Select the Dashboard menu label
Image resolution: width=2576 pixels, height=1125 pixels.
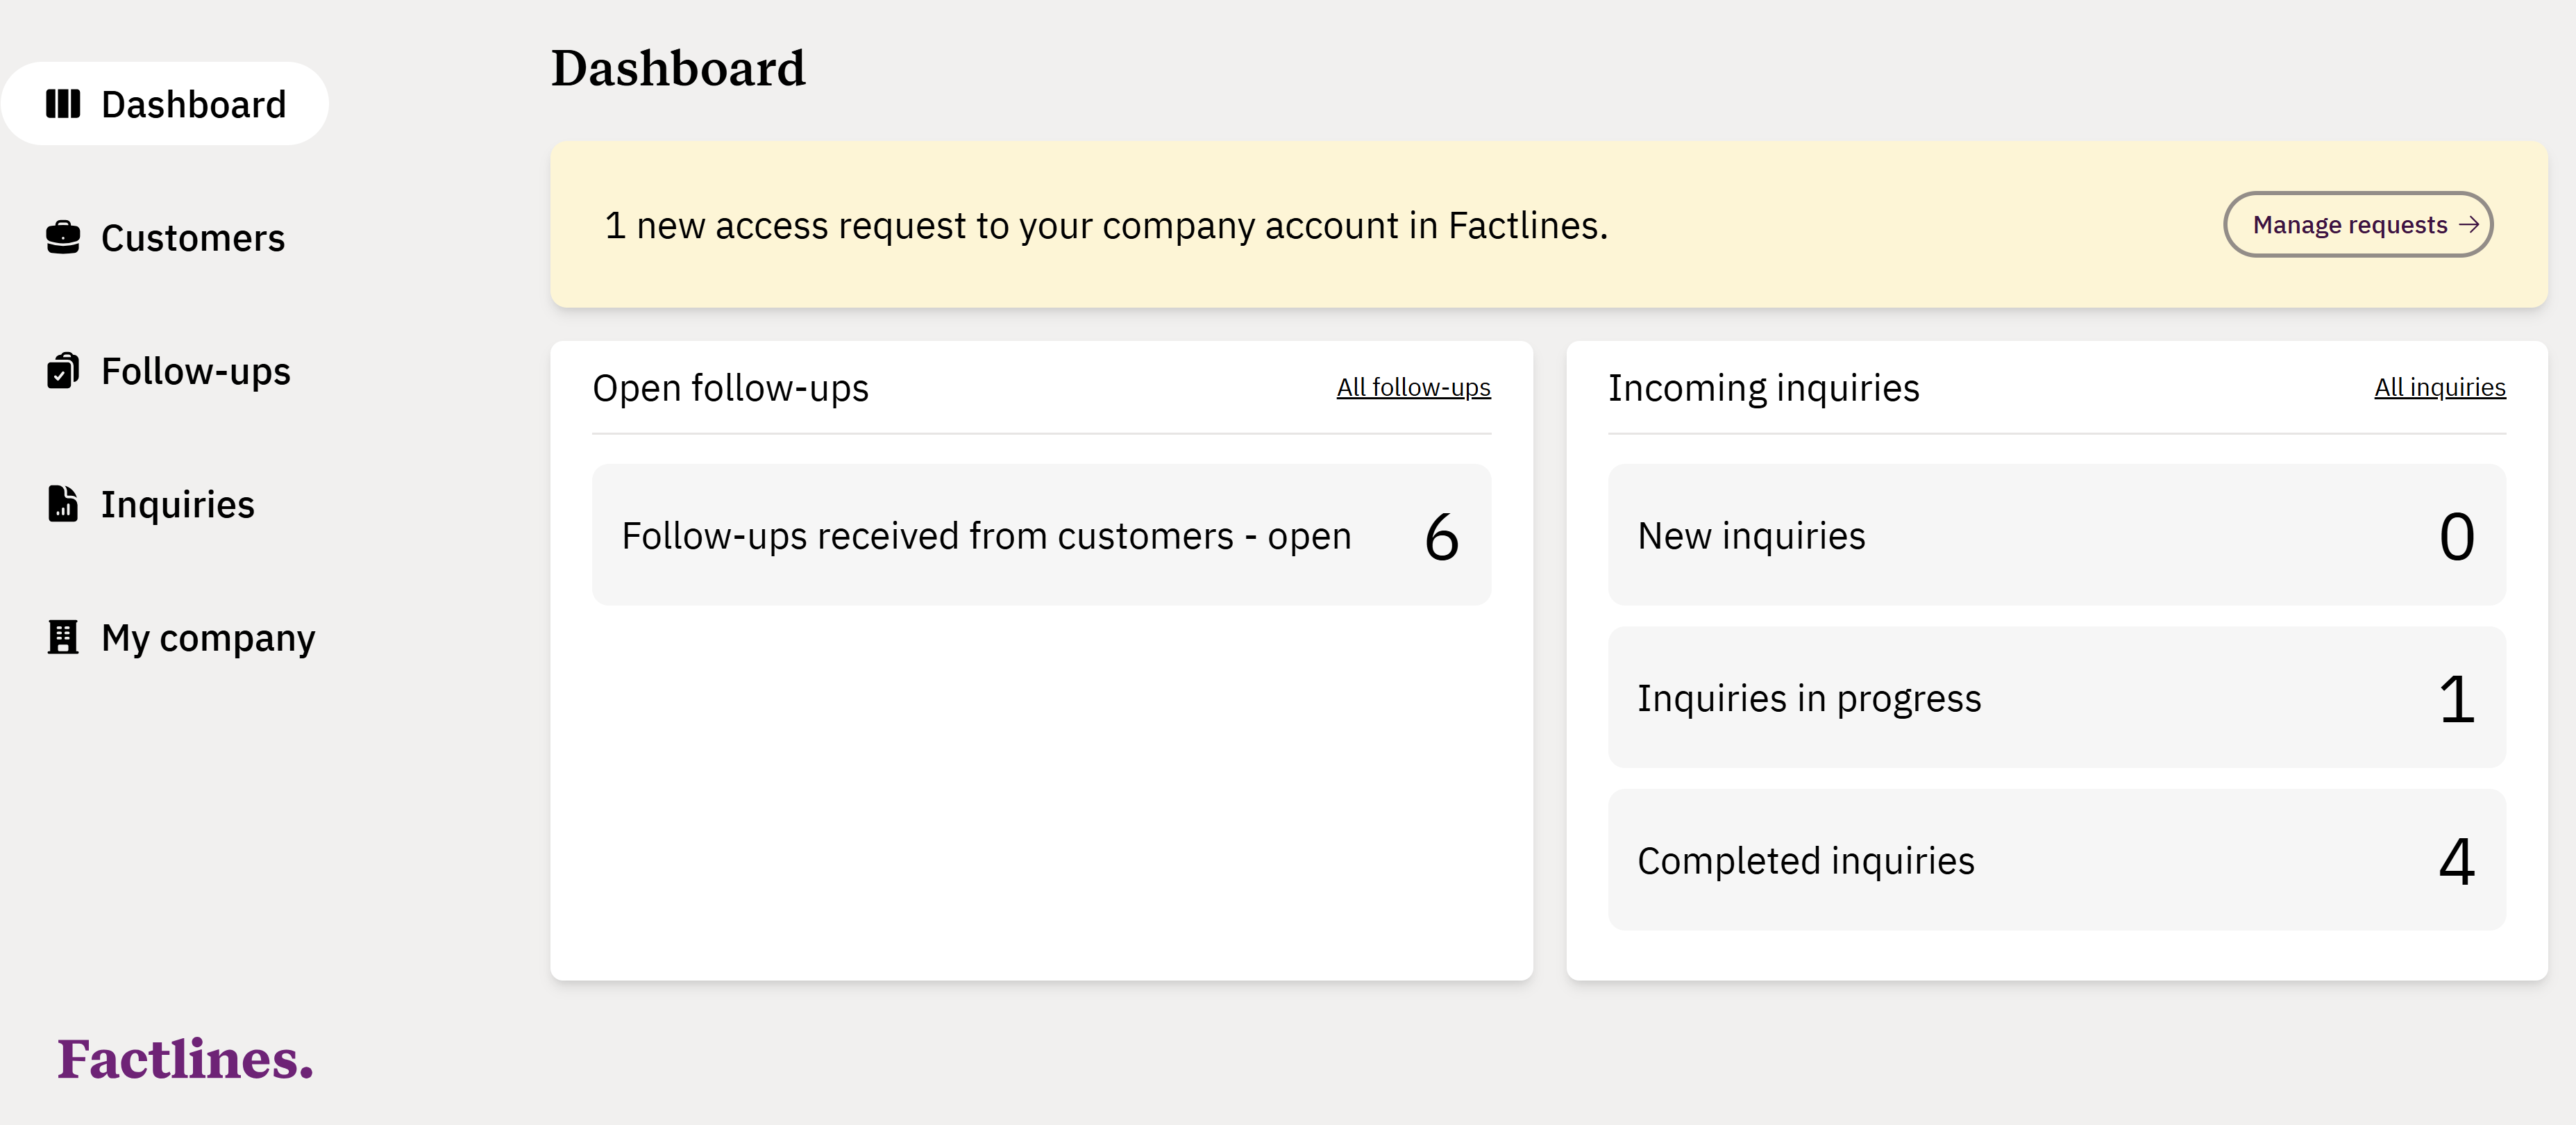tap(194, 104)
